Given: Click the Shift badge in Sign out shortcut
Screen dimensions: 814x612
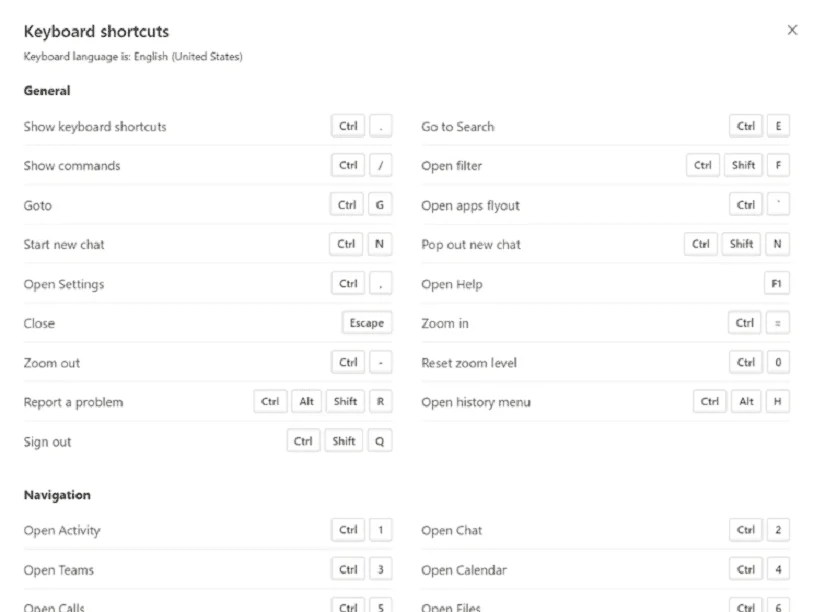Looking at the screenshot, I should (x=344, y=440).
